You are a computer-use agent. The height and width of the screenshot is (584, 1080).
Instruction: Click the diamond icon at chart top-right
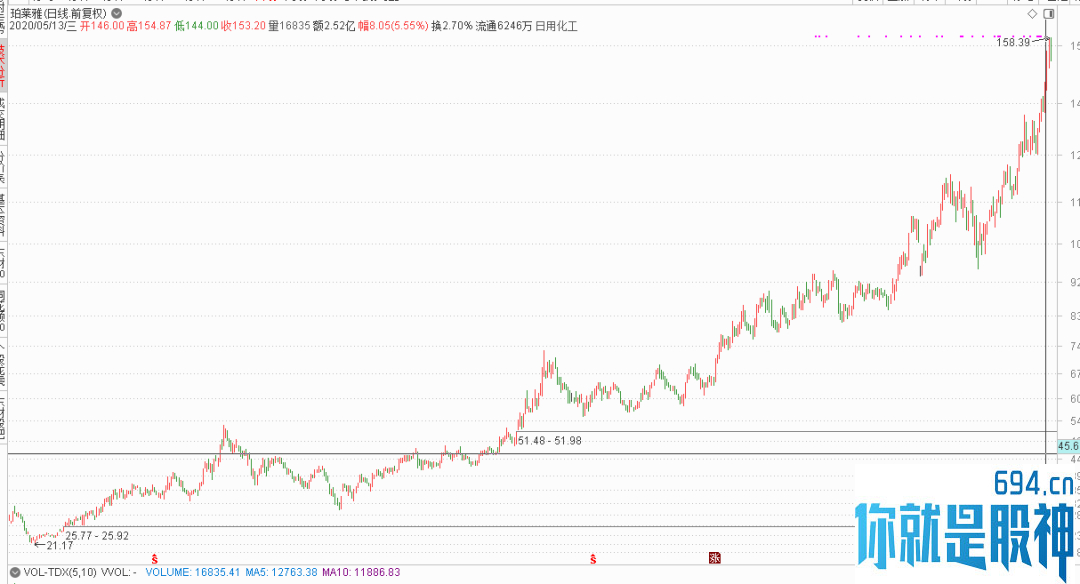coord(1032,14)
